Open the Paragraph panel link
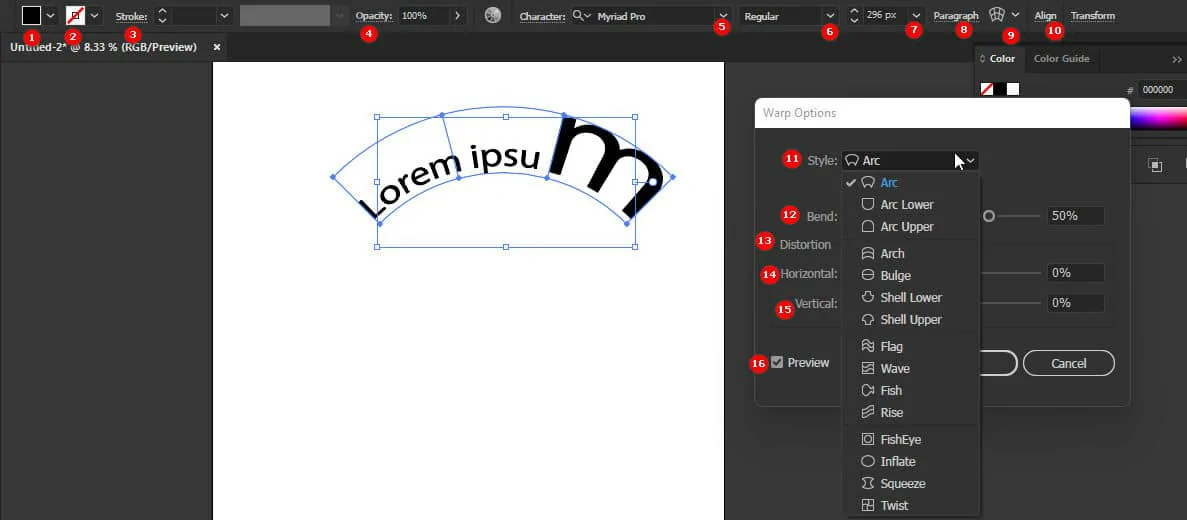 956,16
